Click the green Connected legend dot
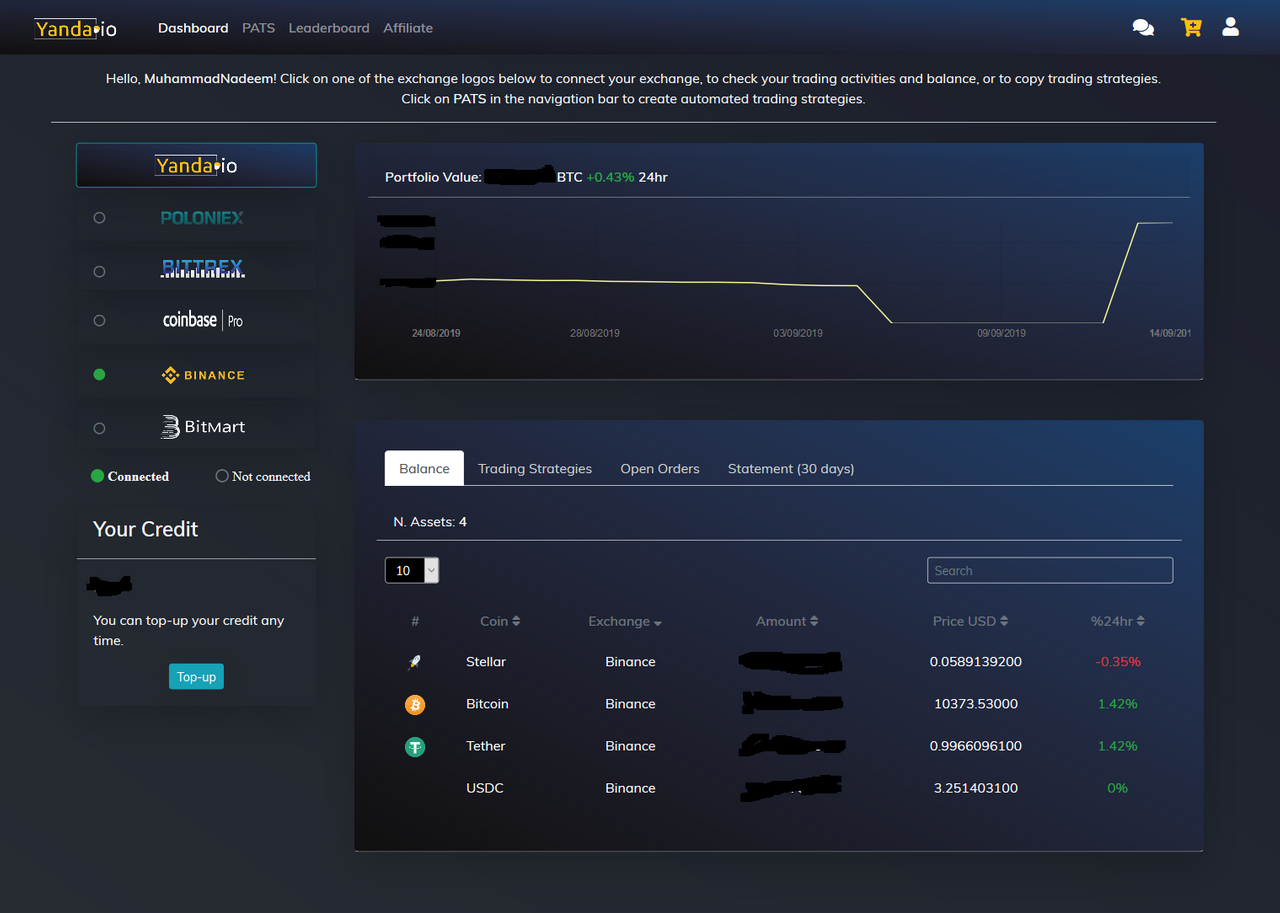1280x913 pixels. (97, 476)
